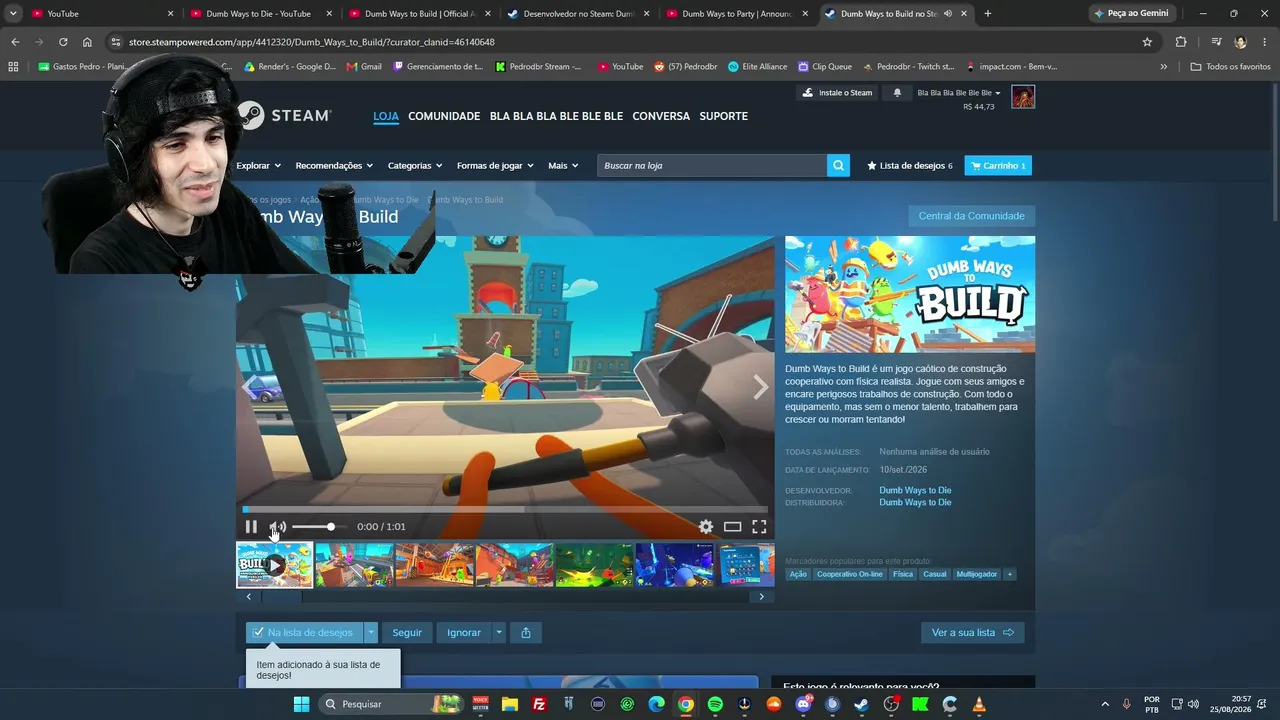Open Central da Comunidade
This screenshot has width=1280, height=720.
click(x=971, y=216)
